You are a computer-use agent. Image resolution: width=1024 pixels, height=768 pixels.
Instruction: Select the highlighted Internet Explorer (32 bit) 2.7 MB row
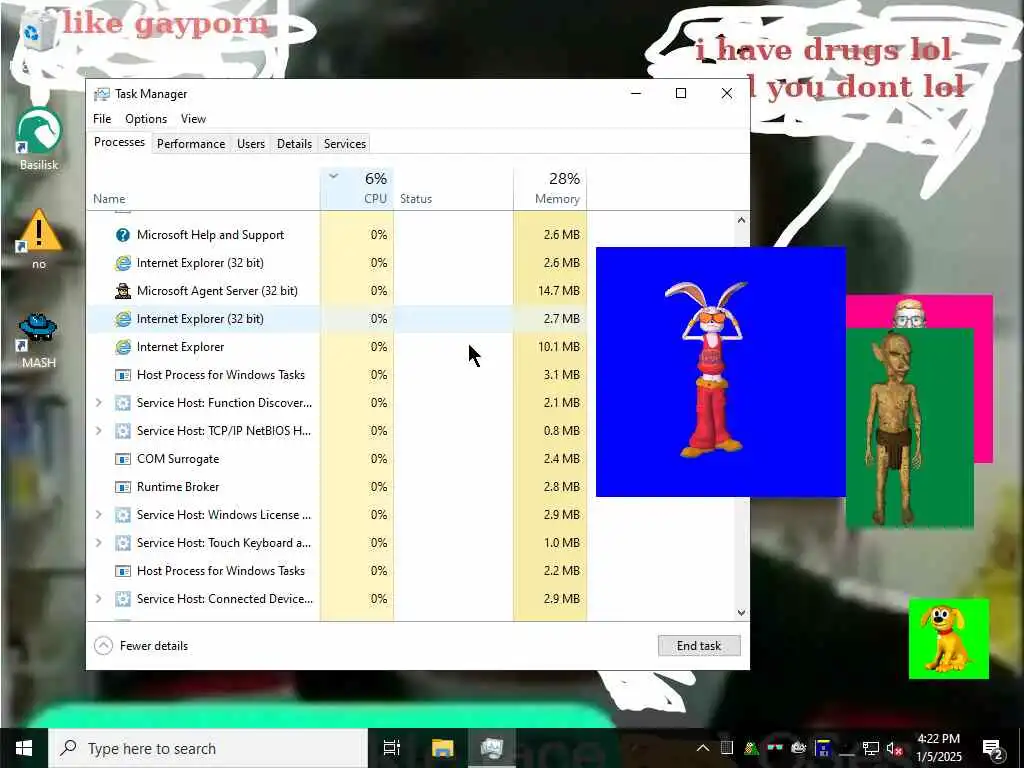click(x=336, y=319)
